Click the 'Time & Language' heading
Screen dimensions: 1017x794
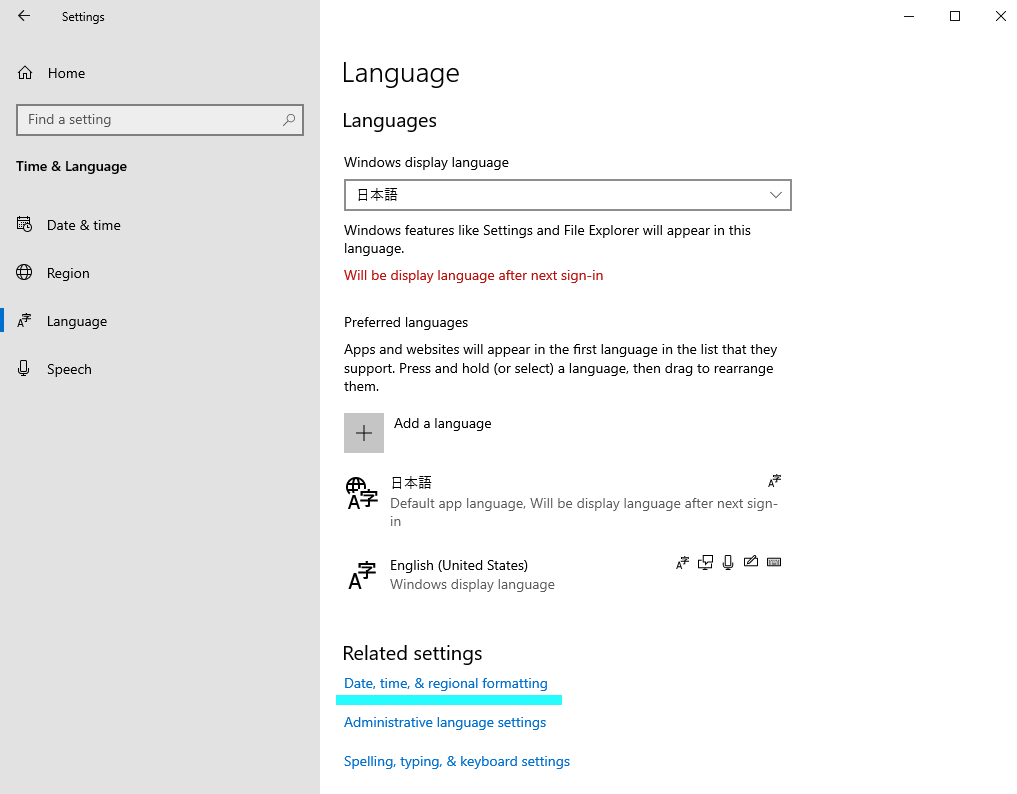[71, 166]
